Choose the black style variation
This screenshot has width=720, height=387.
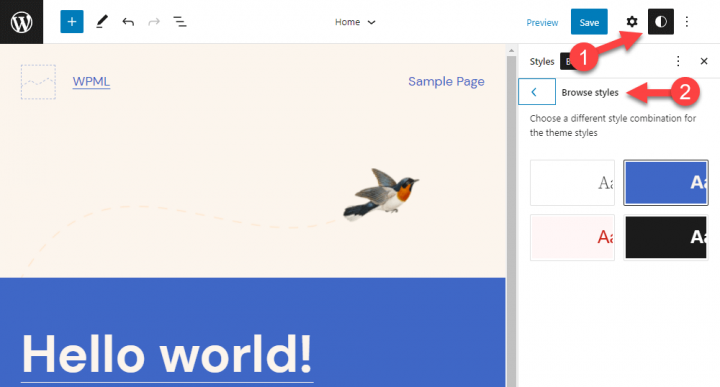[666, 237]
